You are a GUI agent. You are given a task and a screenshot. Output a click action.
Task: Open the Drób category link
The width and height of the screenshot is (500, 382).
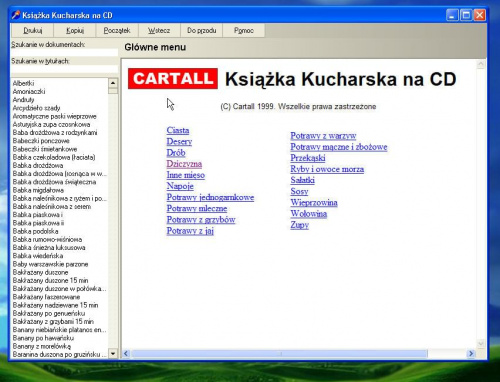tap(176, 153)
